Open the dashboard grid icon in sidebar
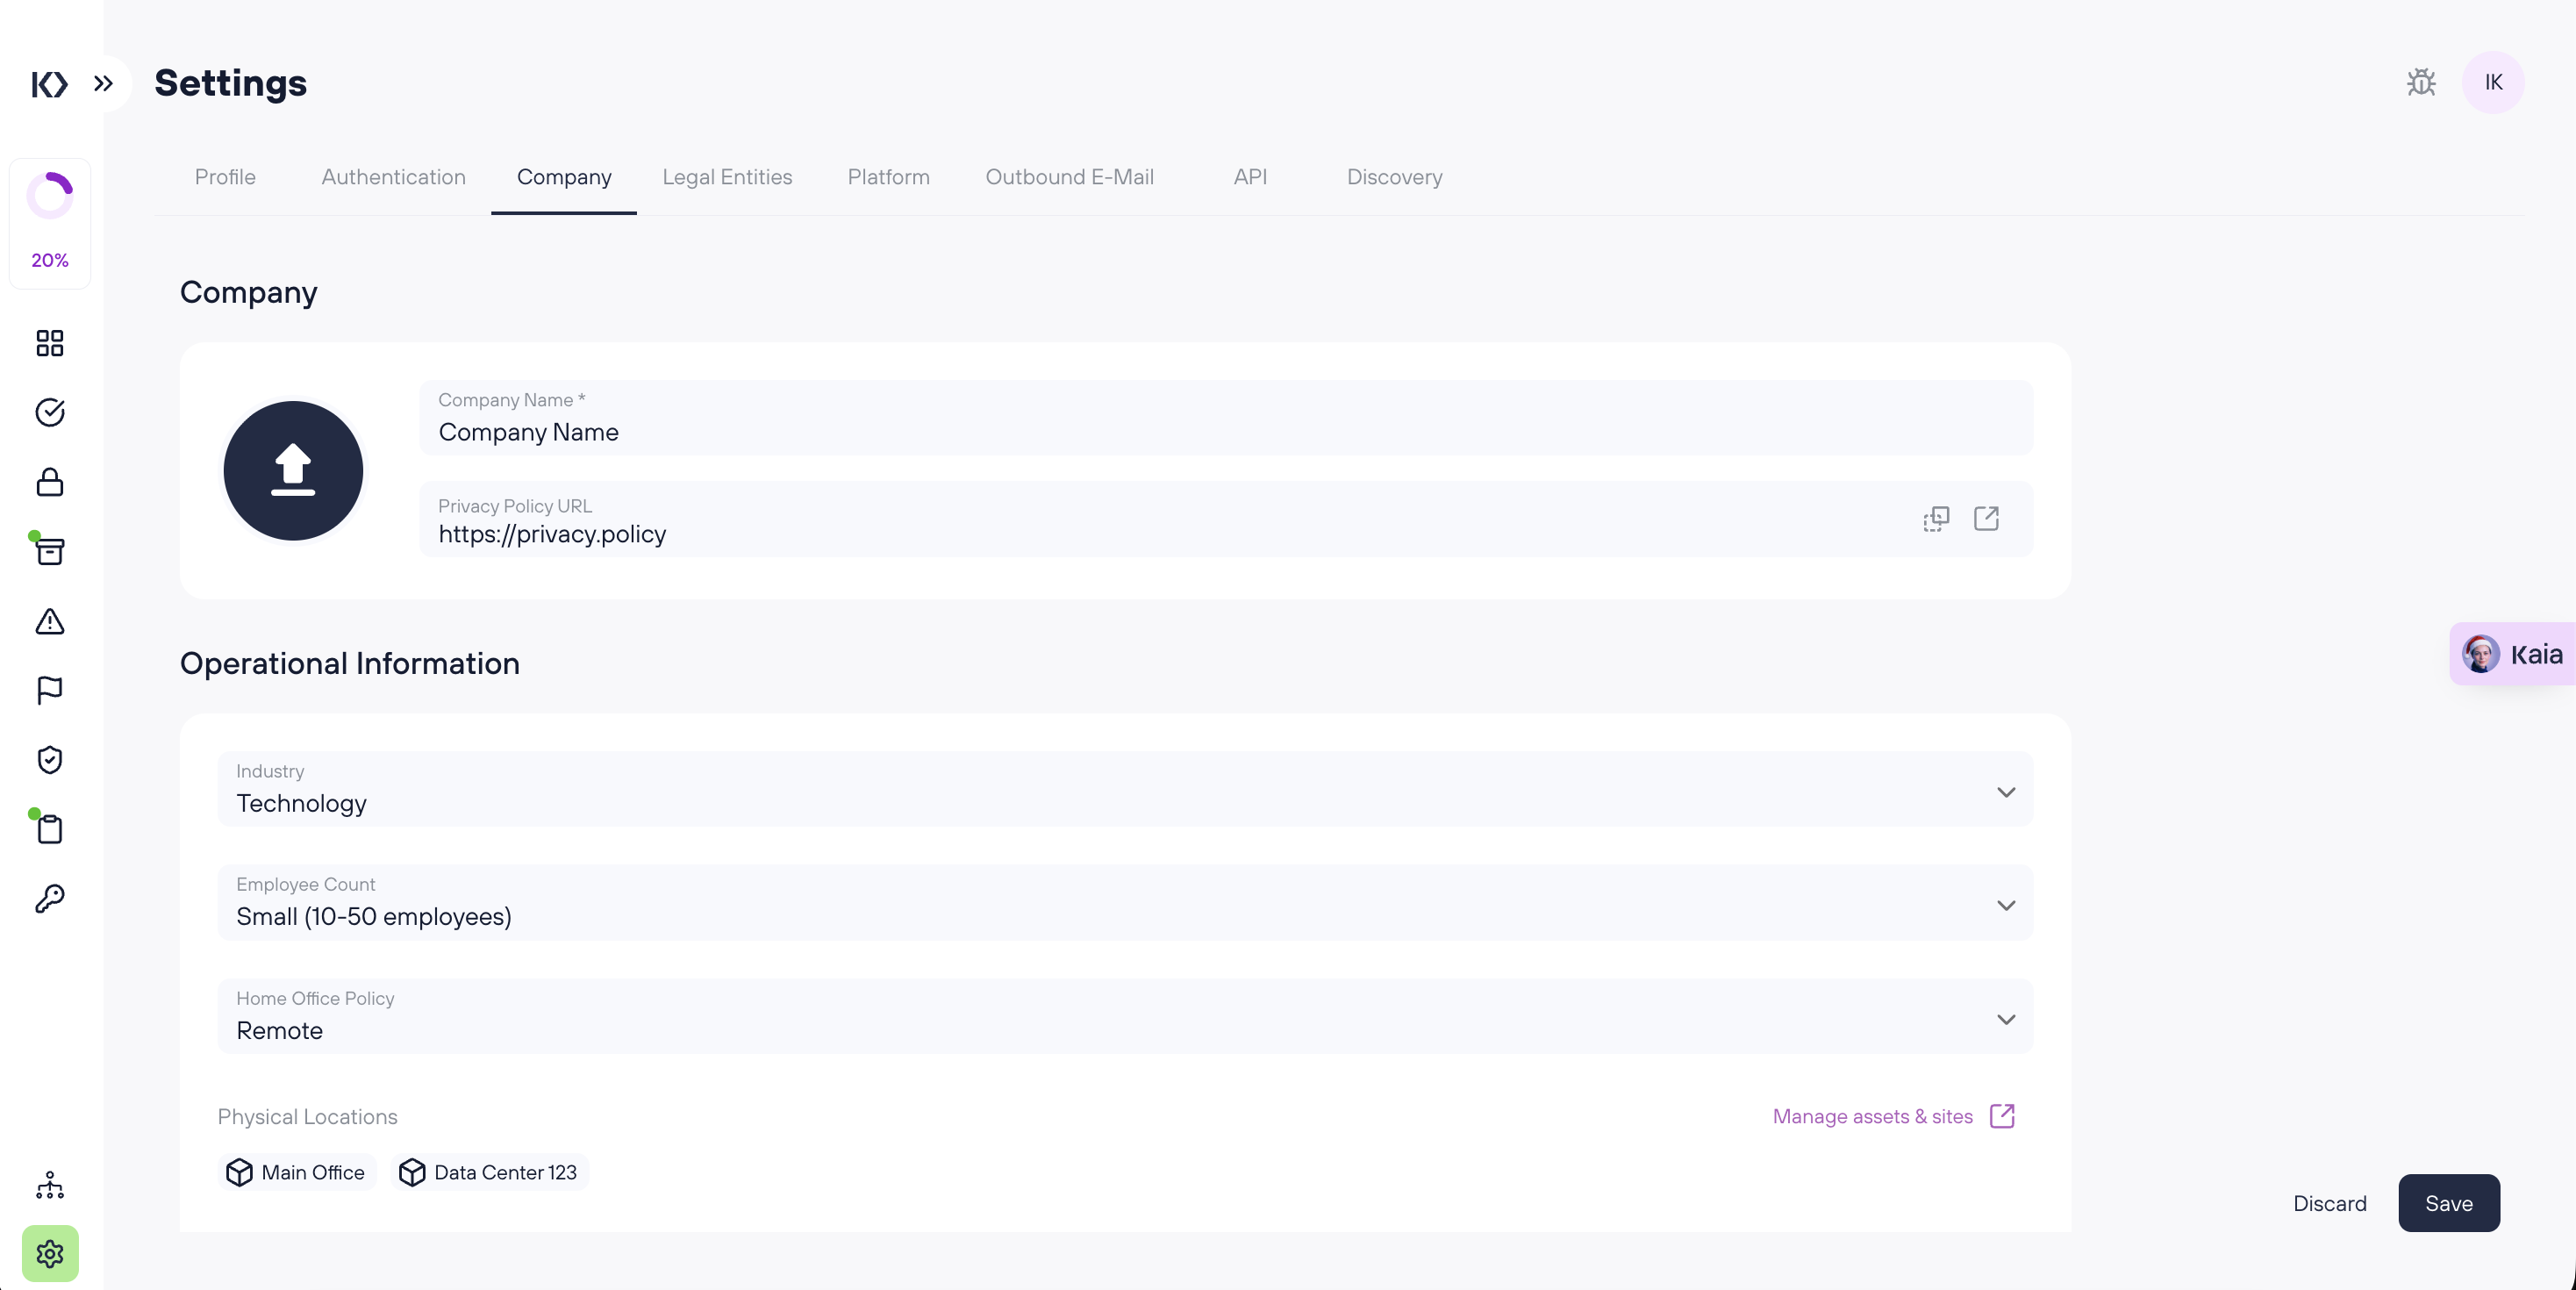The width and height of the screenshot is (2576, 1290). coord(50,343)
